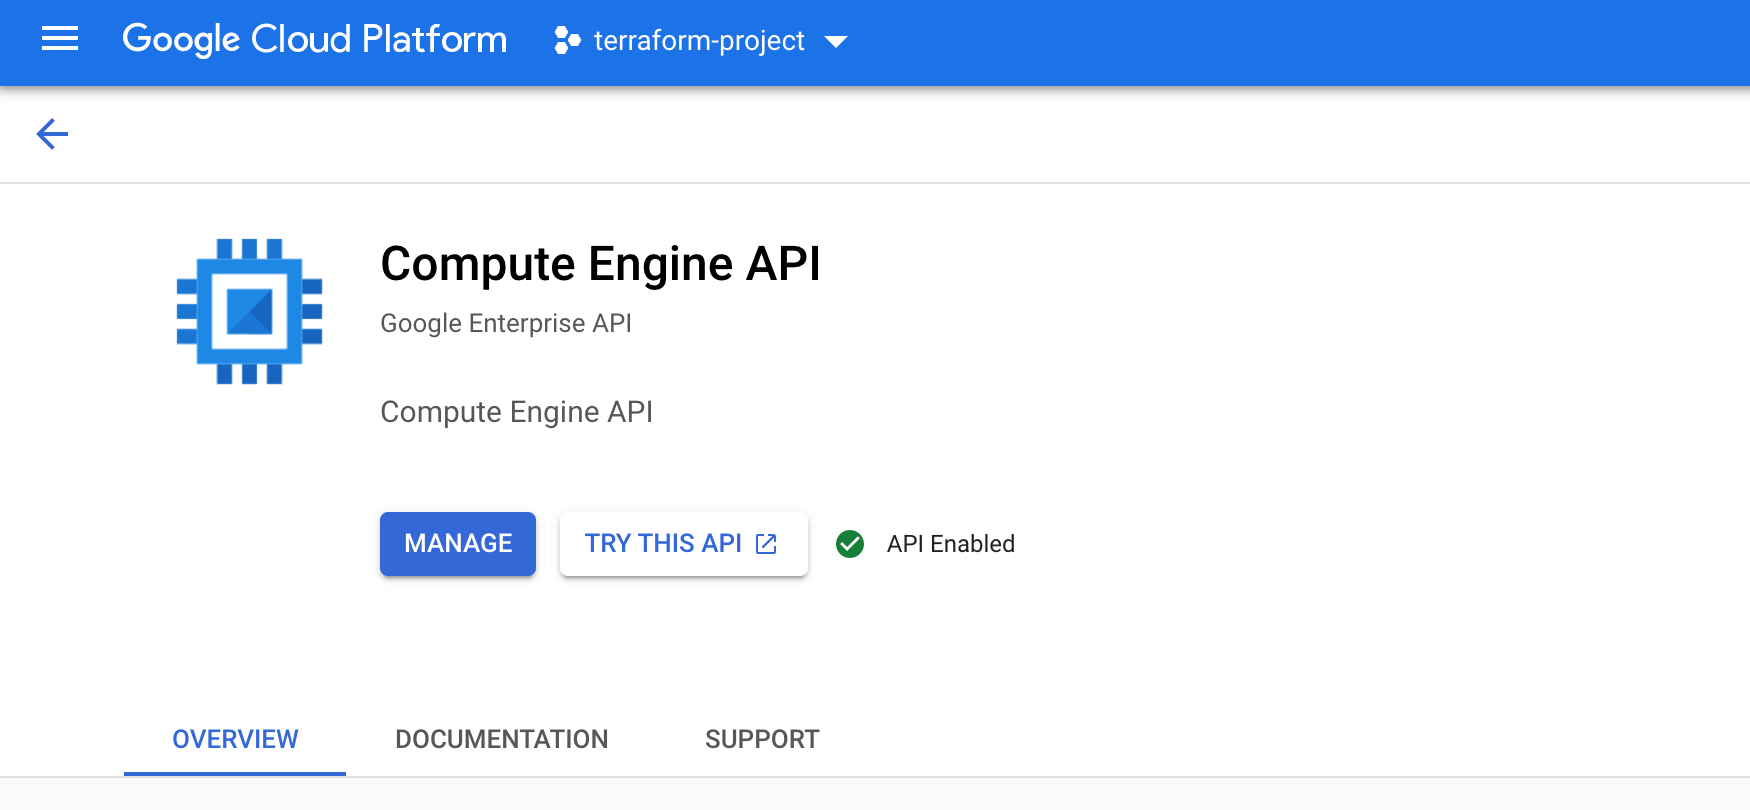Open the hamburger navigation menu
This screenshot has width=1750, height=810.
click(x=60, y=40)
